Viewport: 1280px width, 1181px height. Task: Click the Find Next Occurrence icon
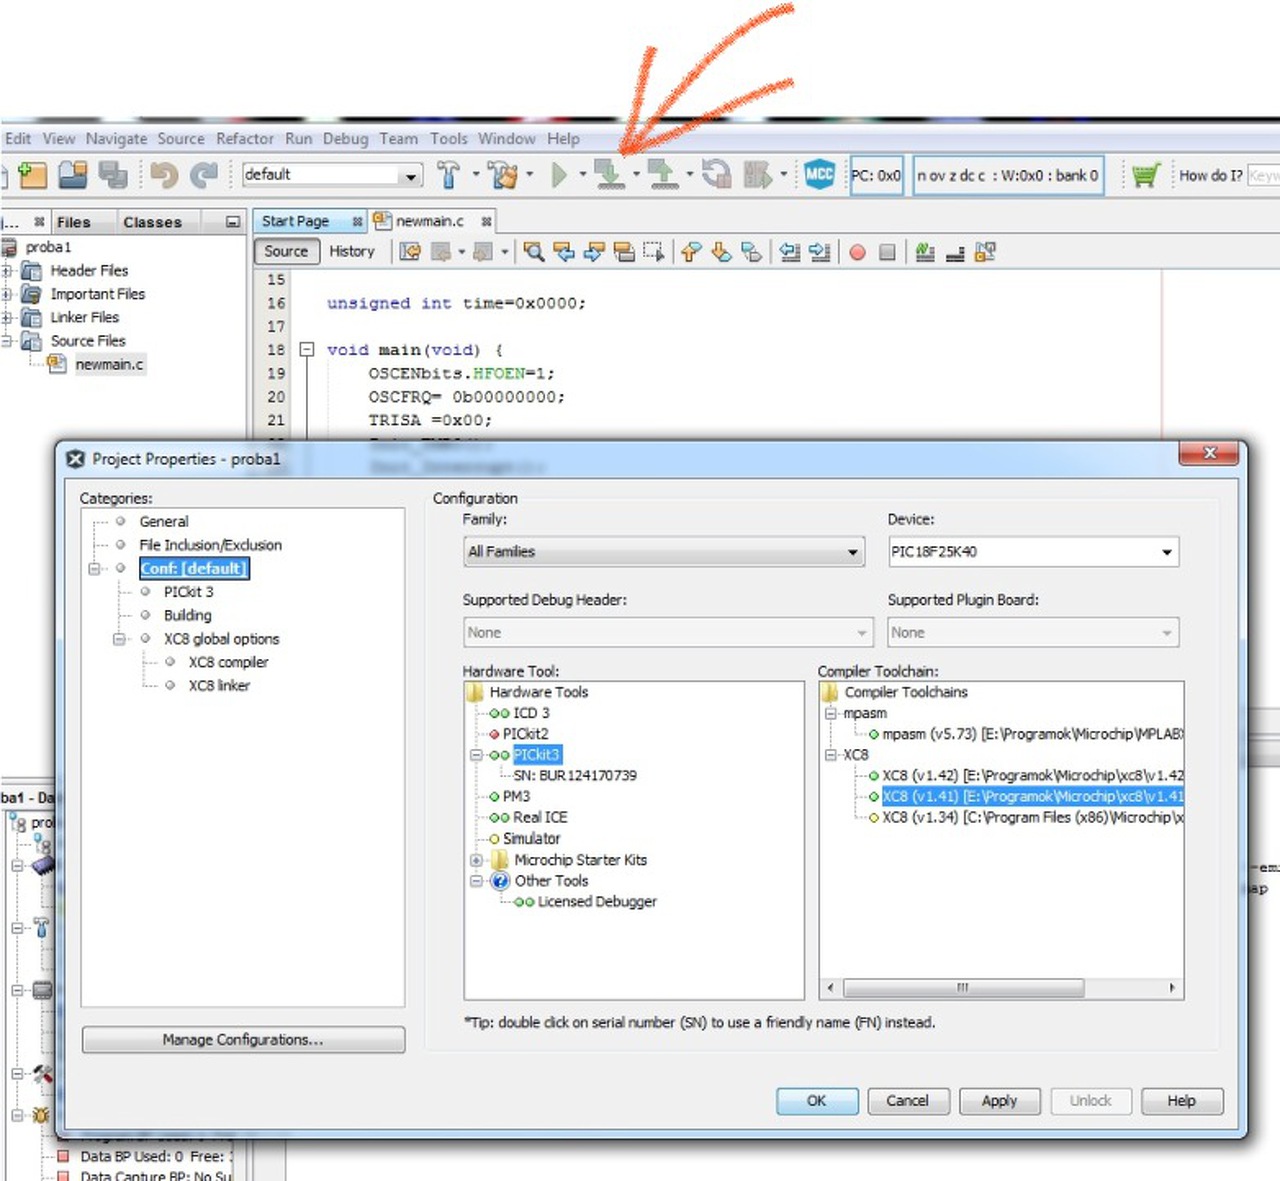(x=594, y=252)
